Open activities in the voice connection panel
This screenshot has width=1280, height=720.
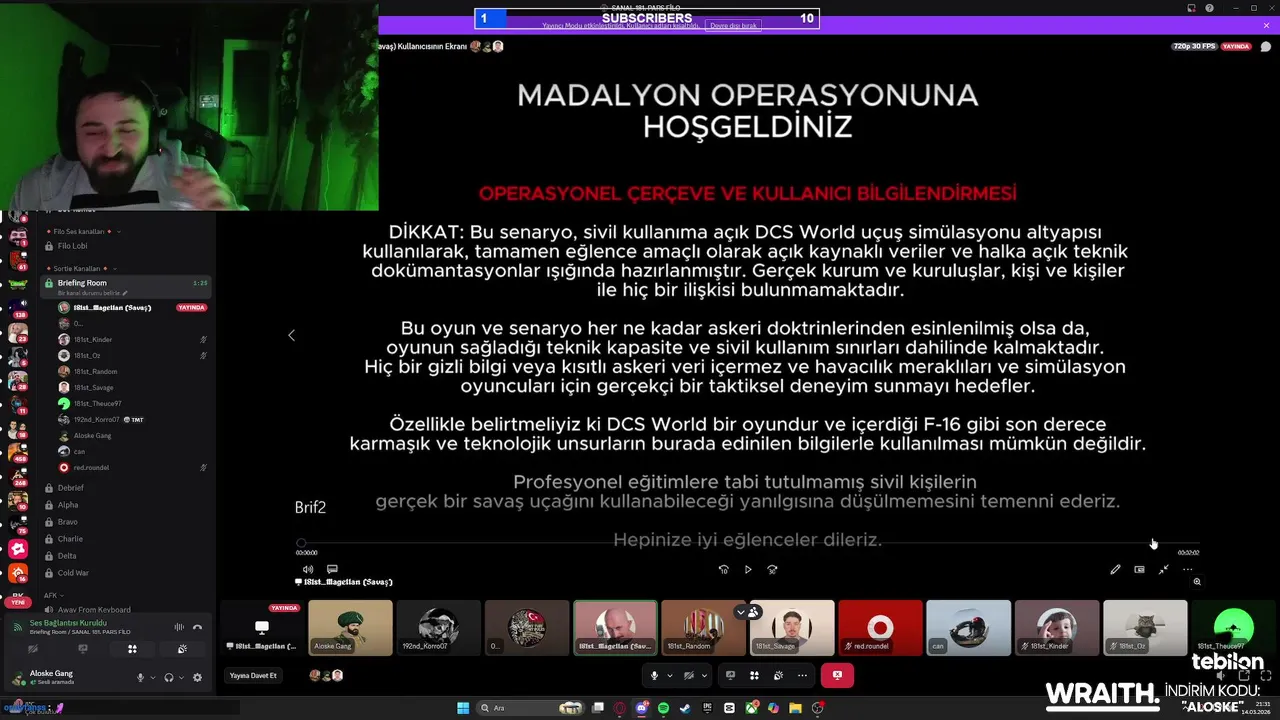[x=132, y=649]
